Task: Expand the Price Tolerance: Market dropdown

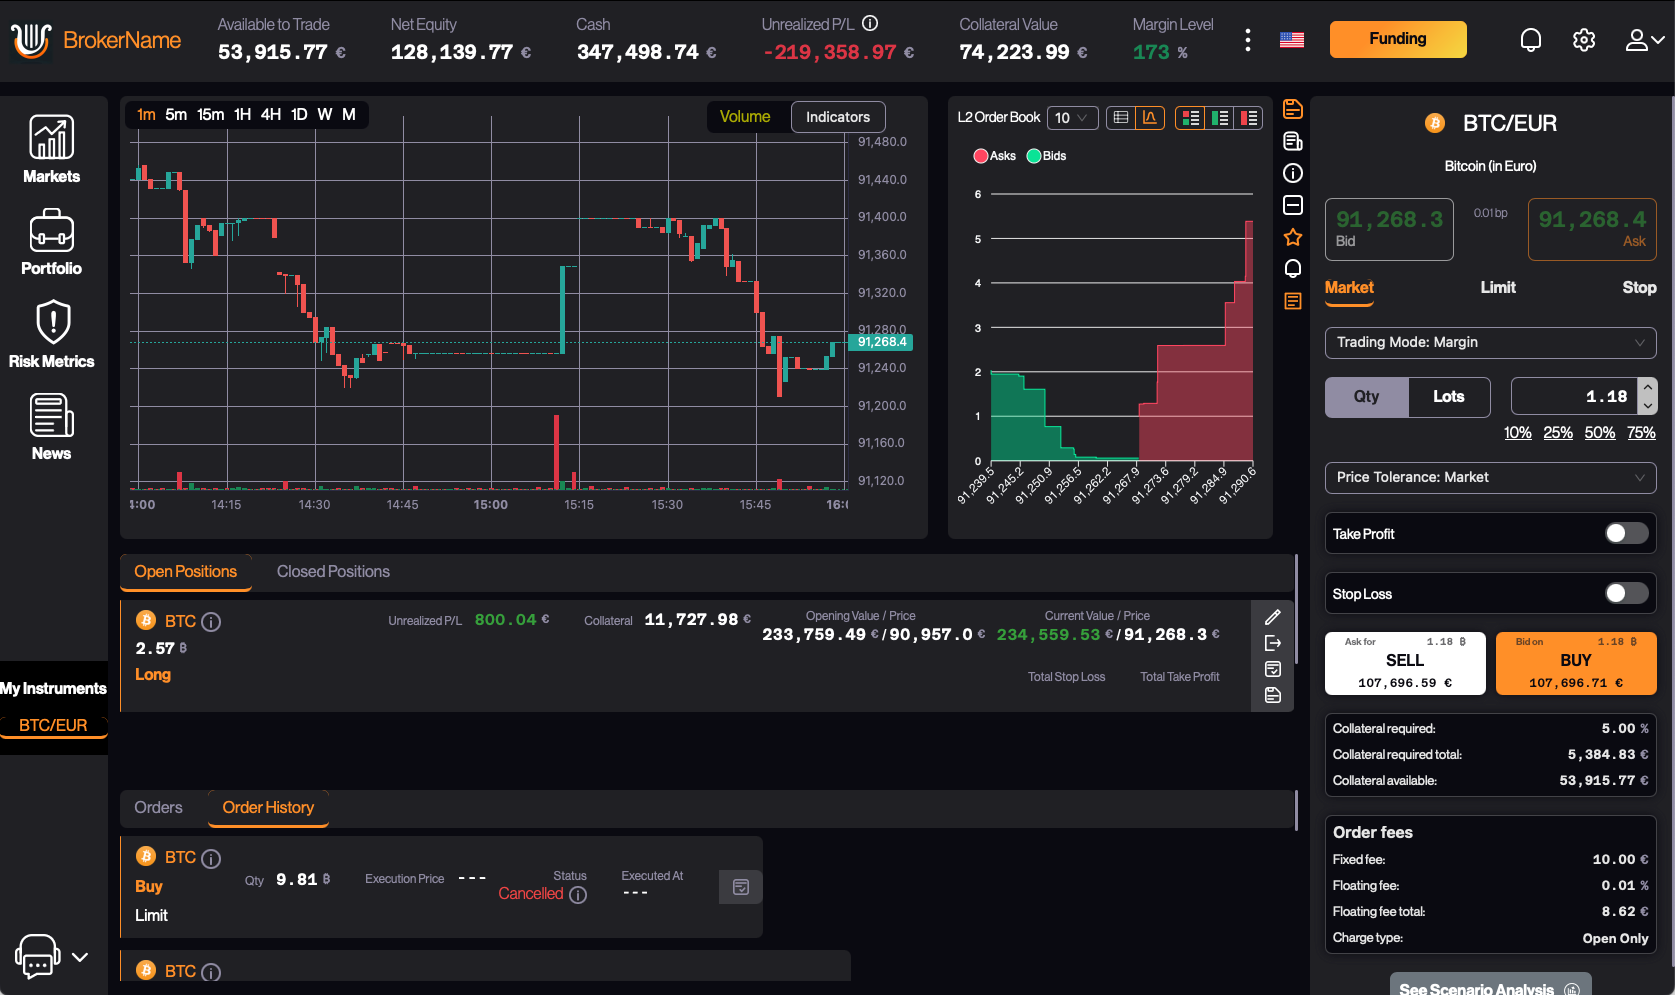Action: 1490,477
